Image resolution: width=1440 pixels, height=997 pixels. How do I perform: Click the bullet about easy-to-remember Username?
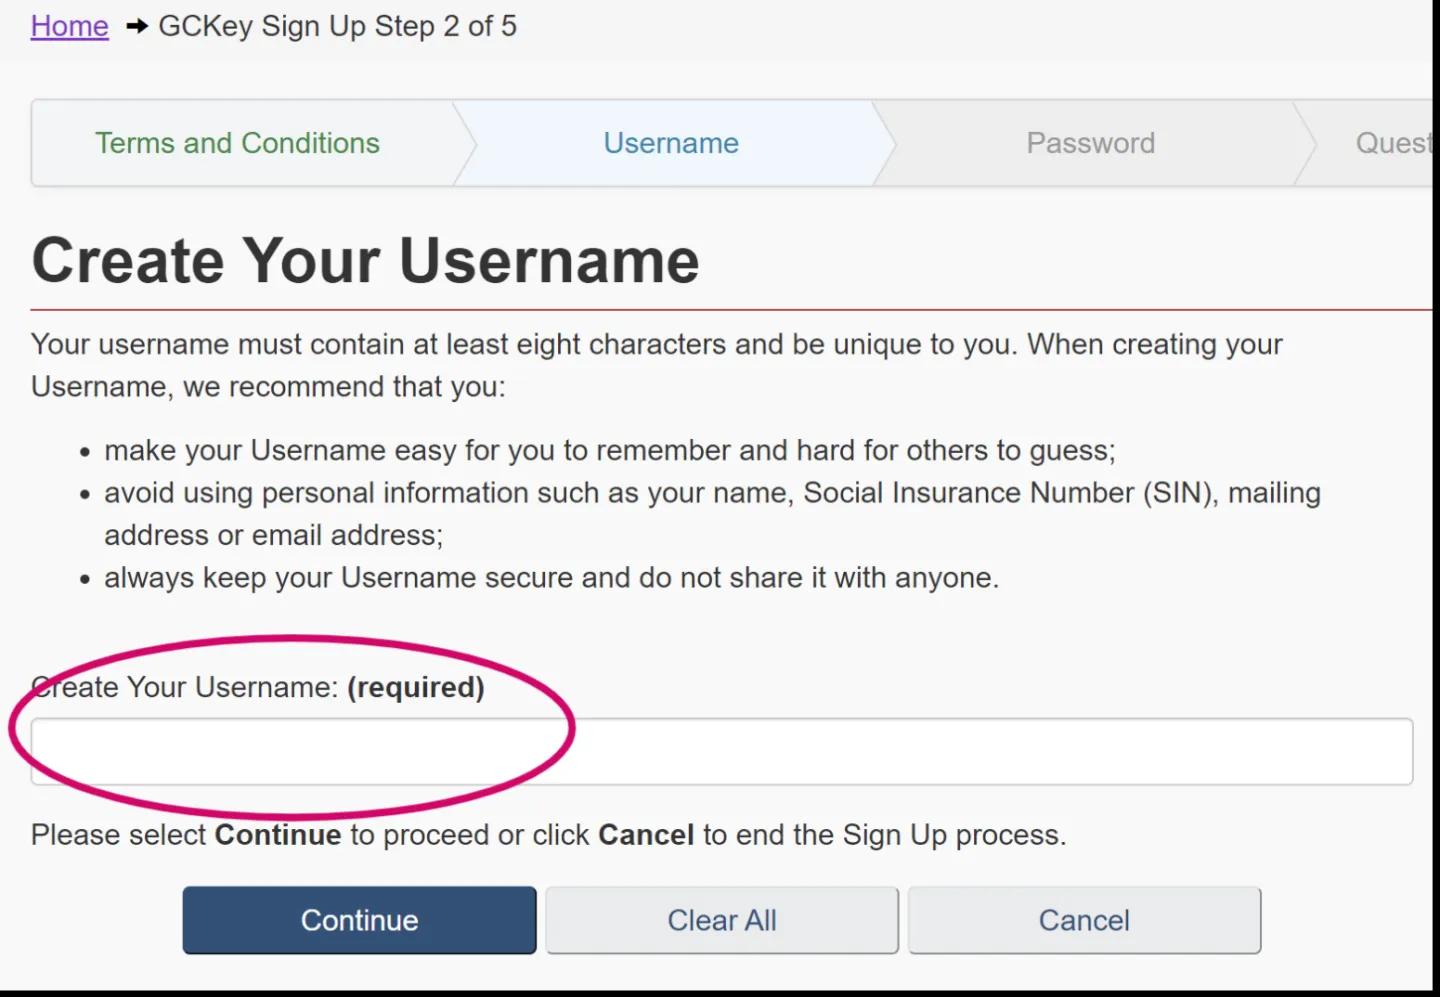click(609, 450)
